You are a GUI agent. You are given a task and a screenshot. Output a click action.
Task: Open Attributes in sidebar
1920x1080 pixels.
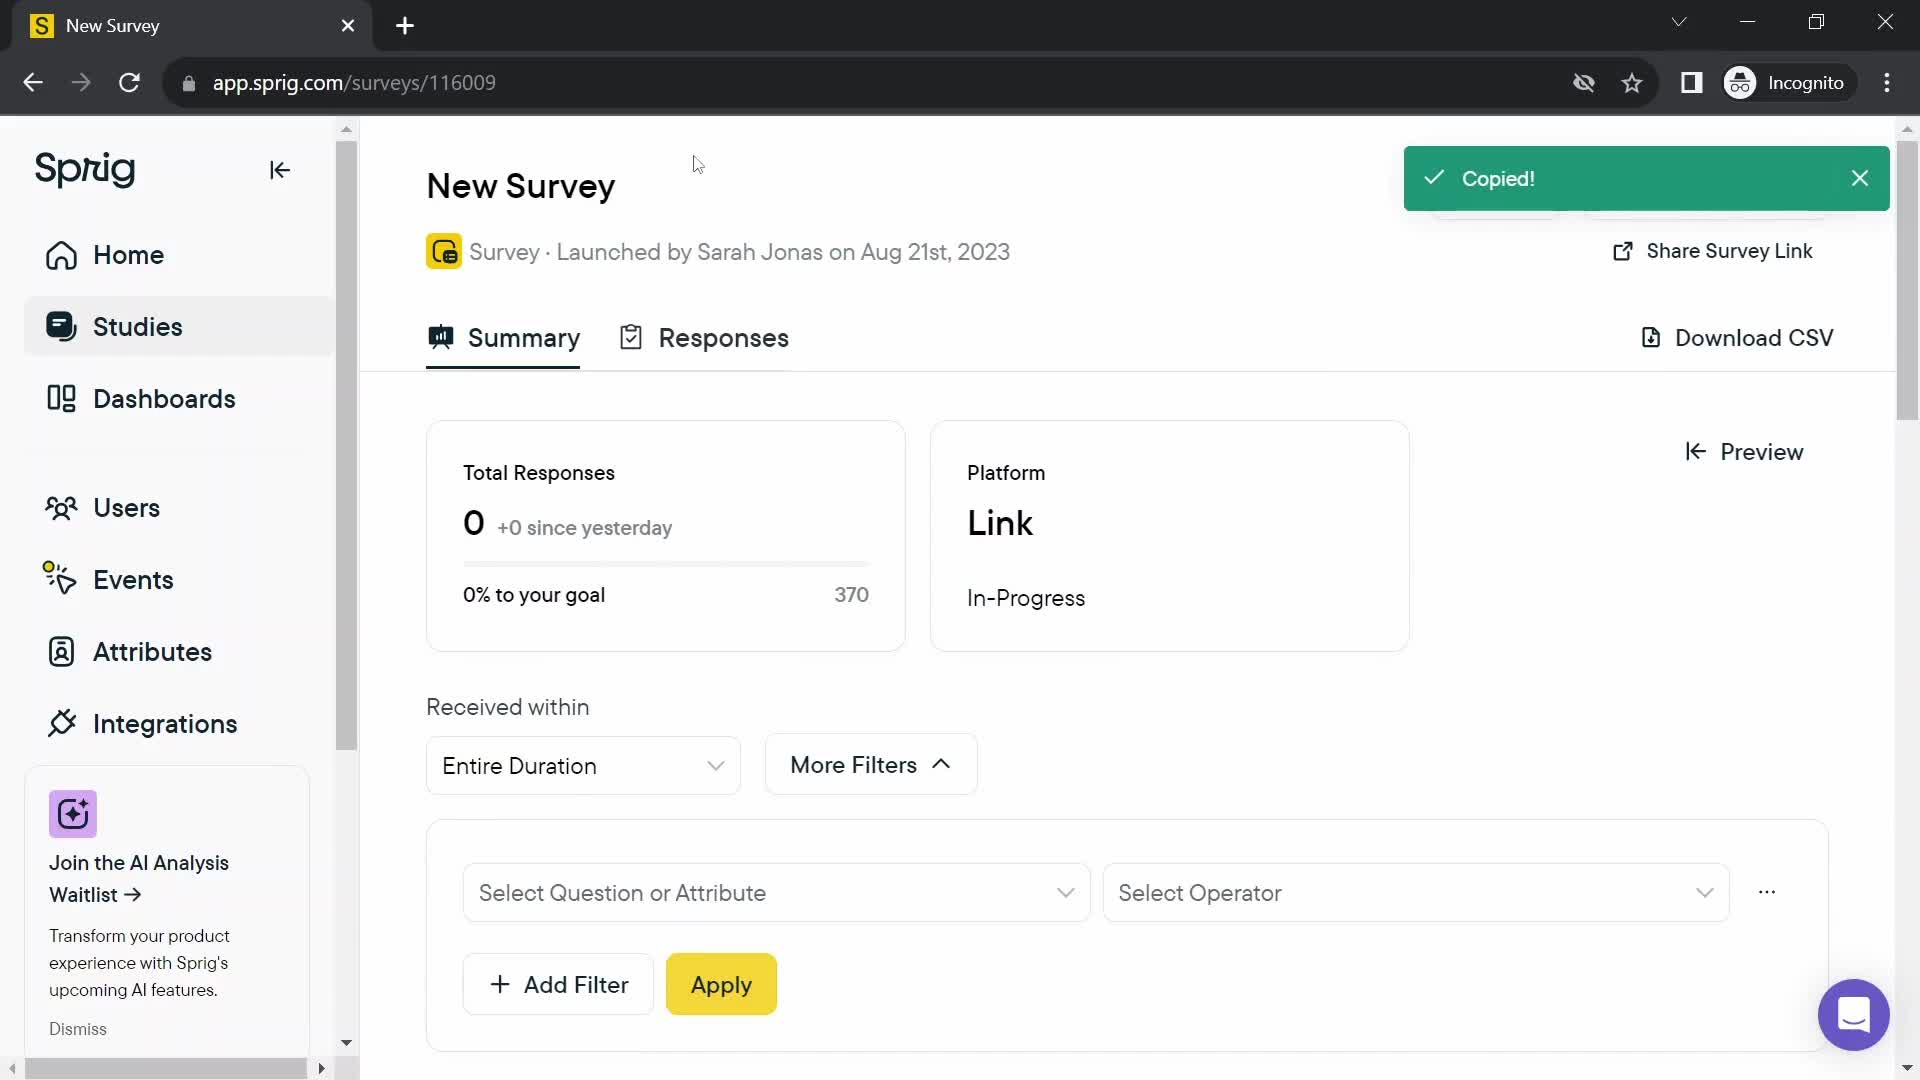pos(129,652)
